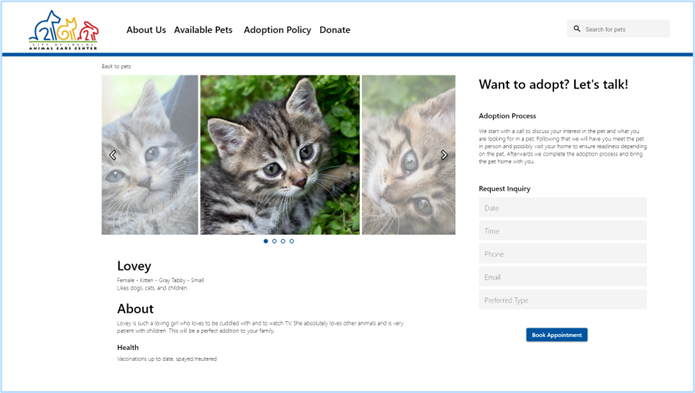This screenshot has width=695, height=393.
Task: Click the Animal Care Center logo
Action: [x=63, y=30]
